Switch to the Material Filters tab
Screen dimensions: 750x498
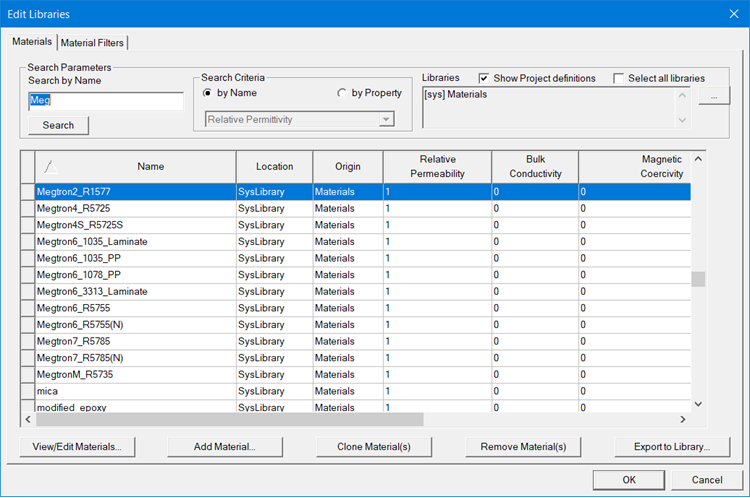[92, 43]
